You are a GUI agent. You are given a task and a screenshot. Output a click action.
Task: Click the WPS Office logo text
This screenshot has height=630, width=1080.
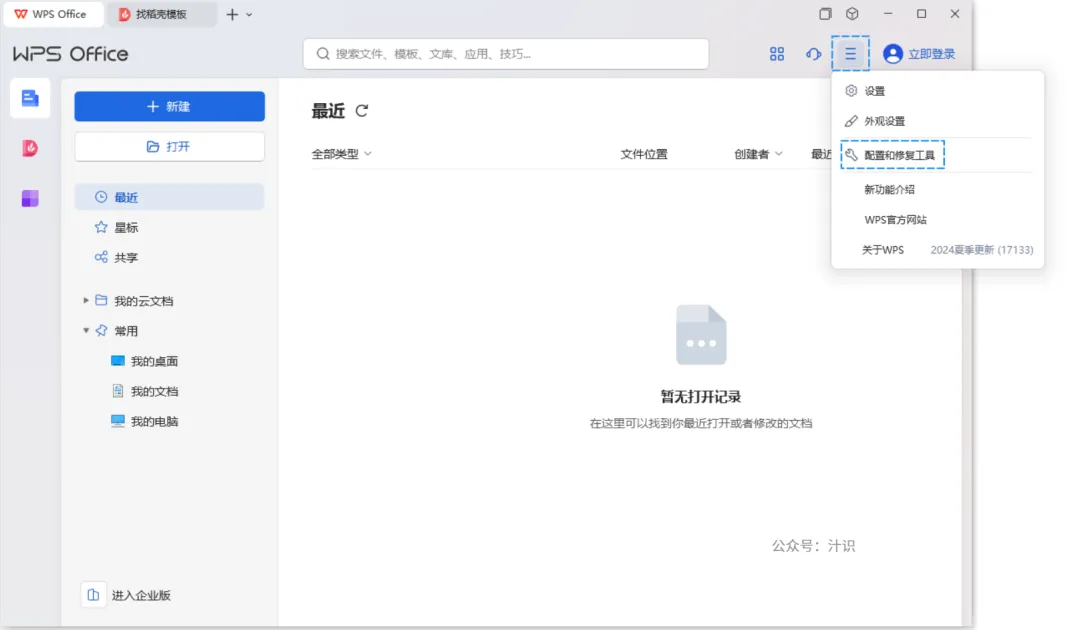(70, 54)
